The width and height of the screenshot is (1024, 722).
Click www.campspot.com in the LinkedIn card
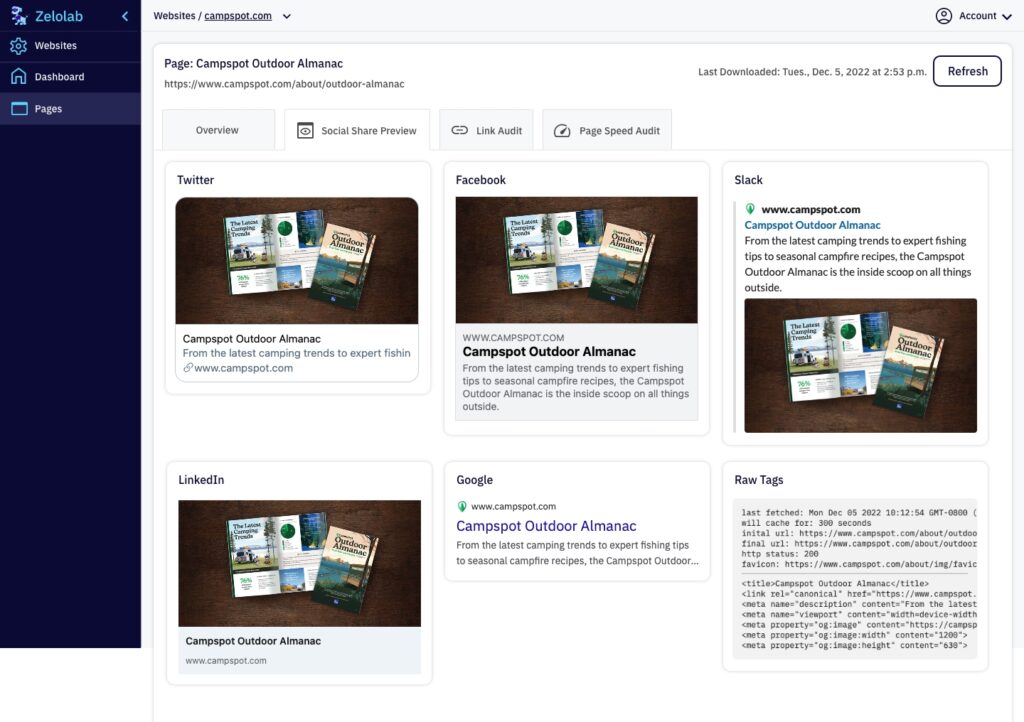click(x=225, y=661)
